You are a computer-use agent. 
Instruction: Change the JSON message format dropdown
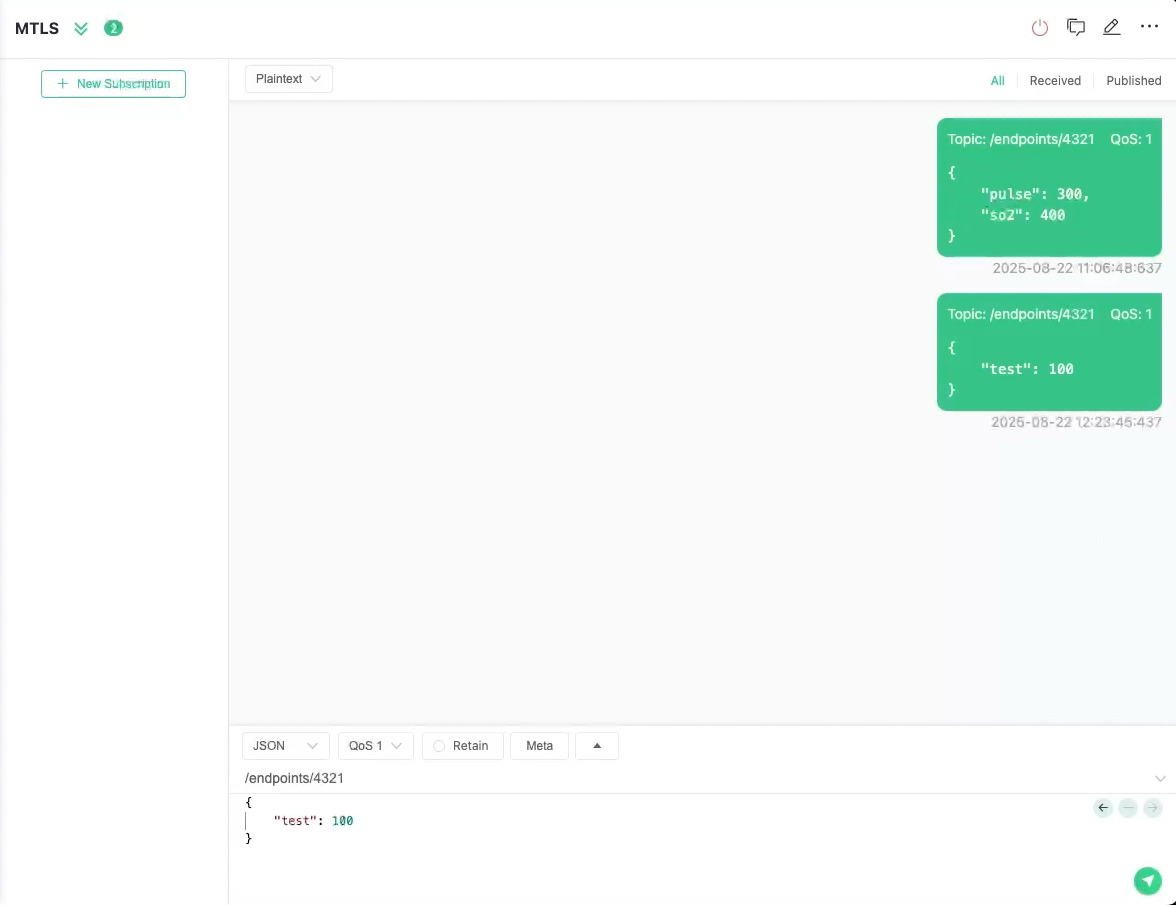point(284,745)
